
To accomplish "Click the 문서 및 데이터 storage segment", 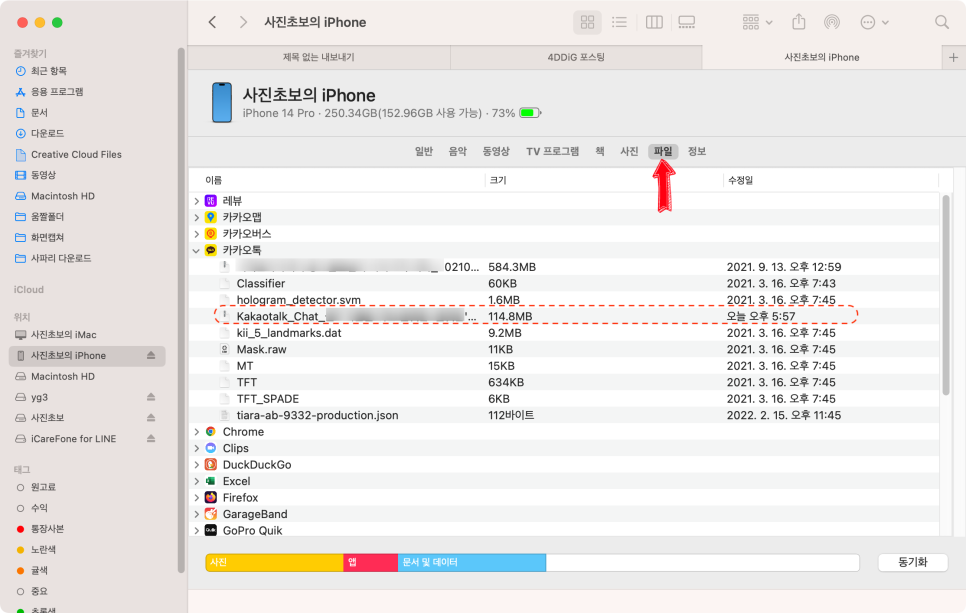I will [x=472, y=562].
